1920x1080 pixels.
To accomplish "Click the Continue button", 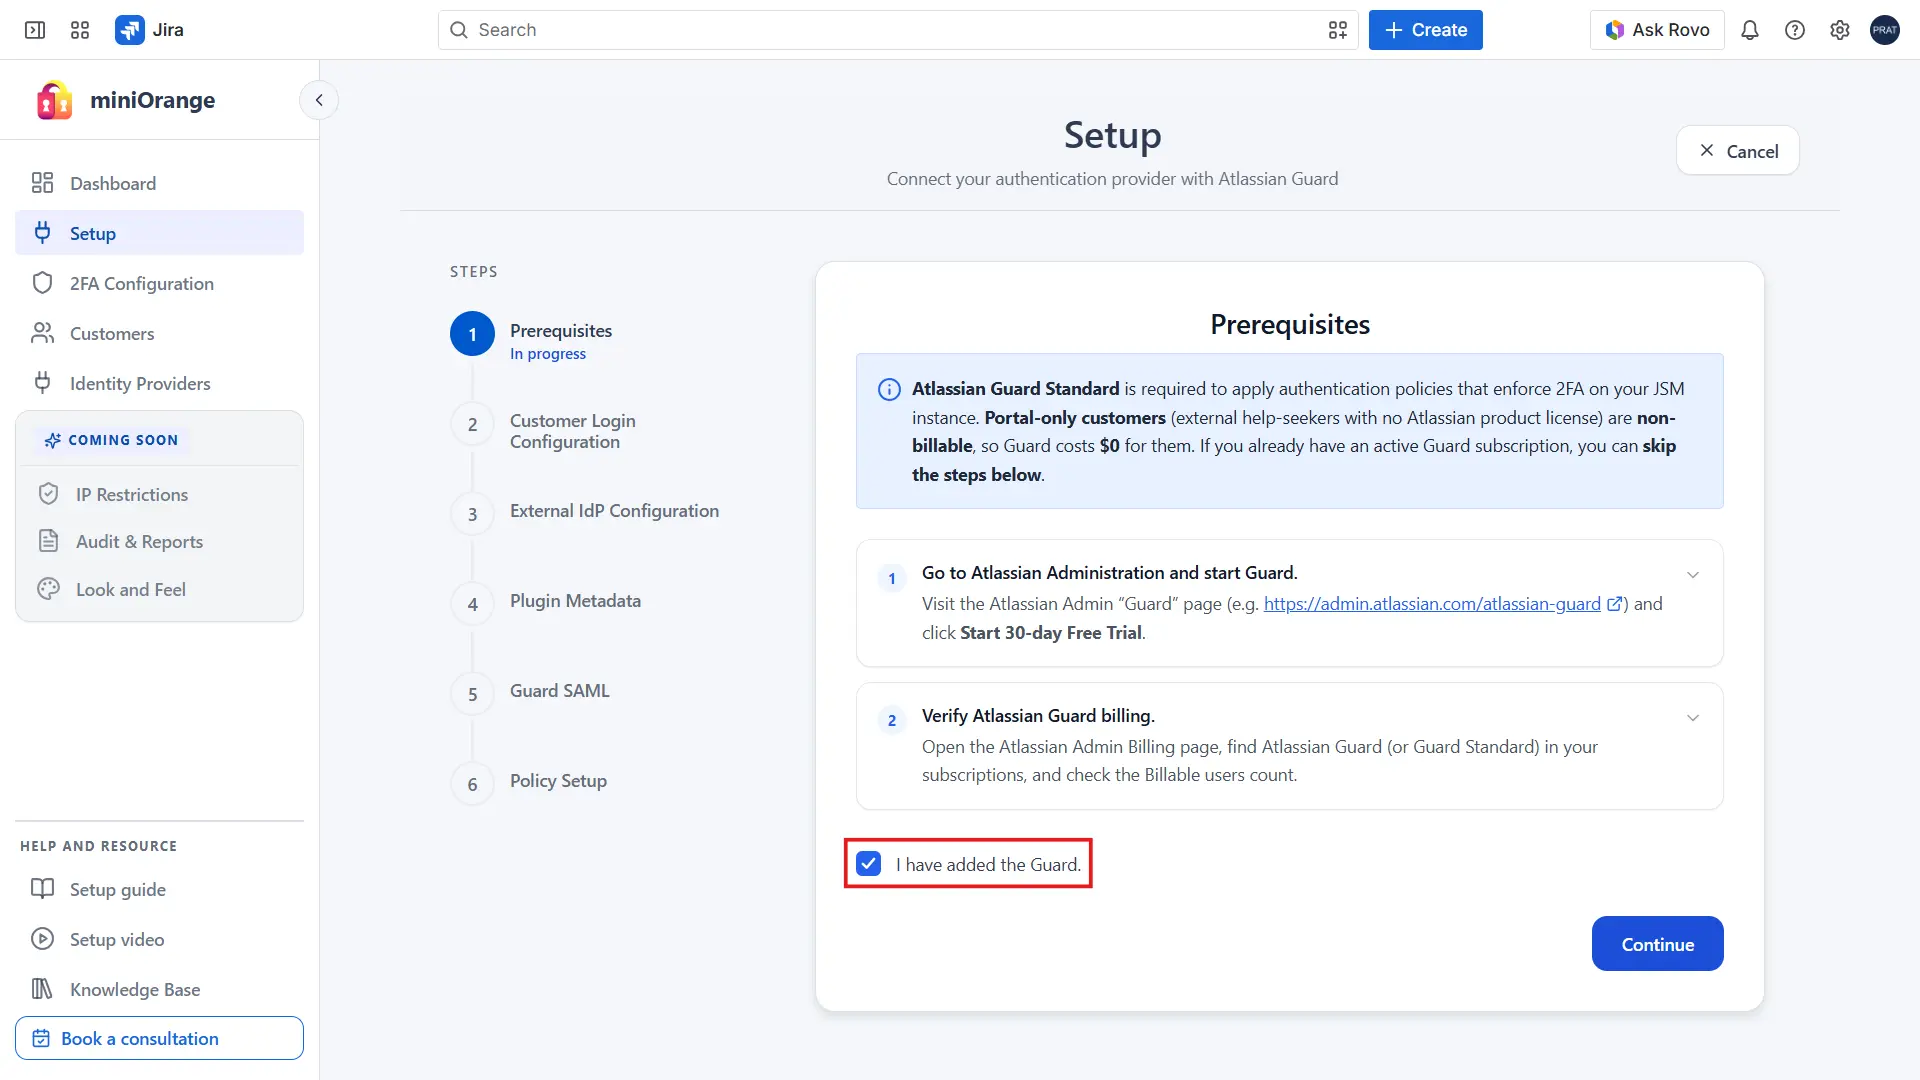I will (1658, 944).
